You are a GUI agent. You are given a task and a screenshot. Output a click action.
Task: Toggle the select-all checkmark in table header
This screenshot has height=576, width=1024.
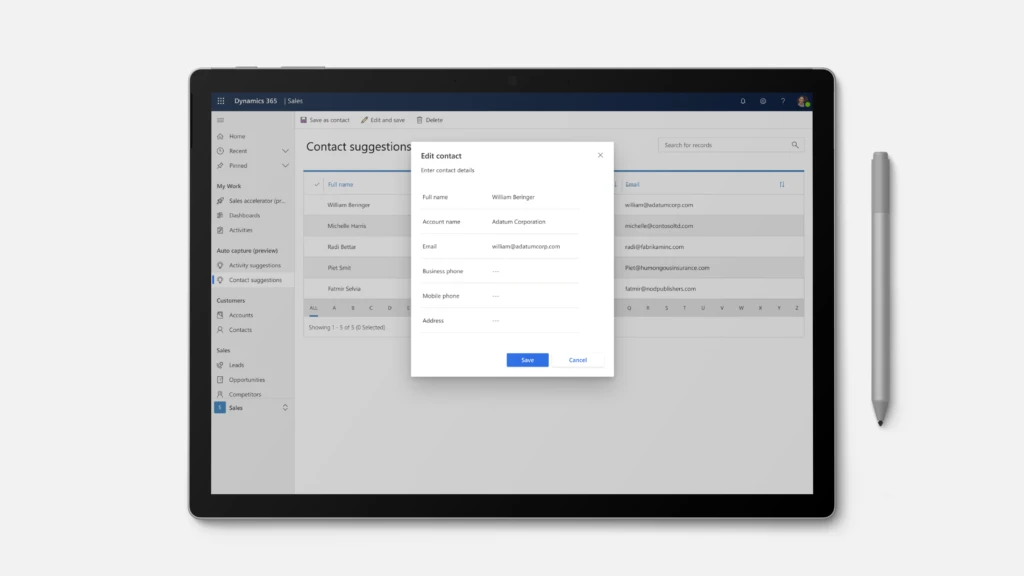pyautogui.click(x=317, y=184)
